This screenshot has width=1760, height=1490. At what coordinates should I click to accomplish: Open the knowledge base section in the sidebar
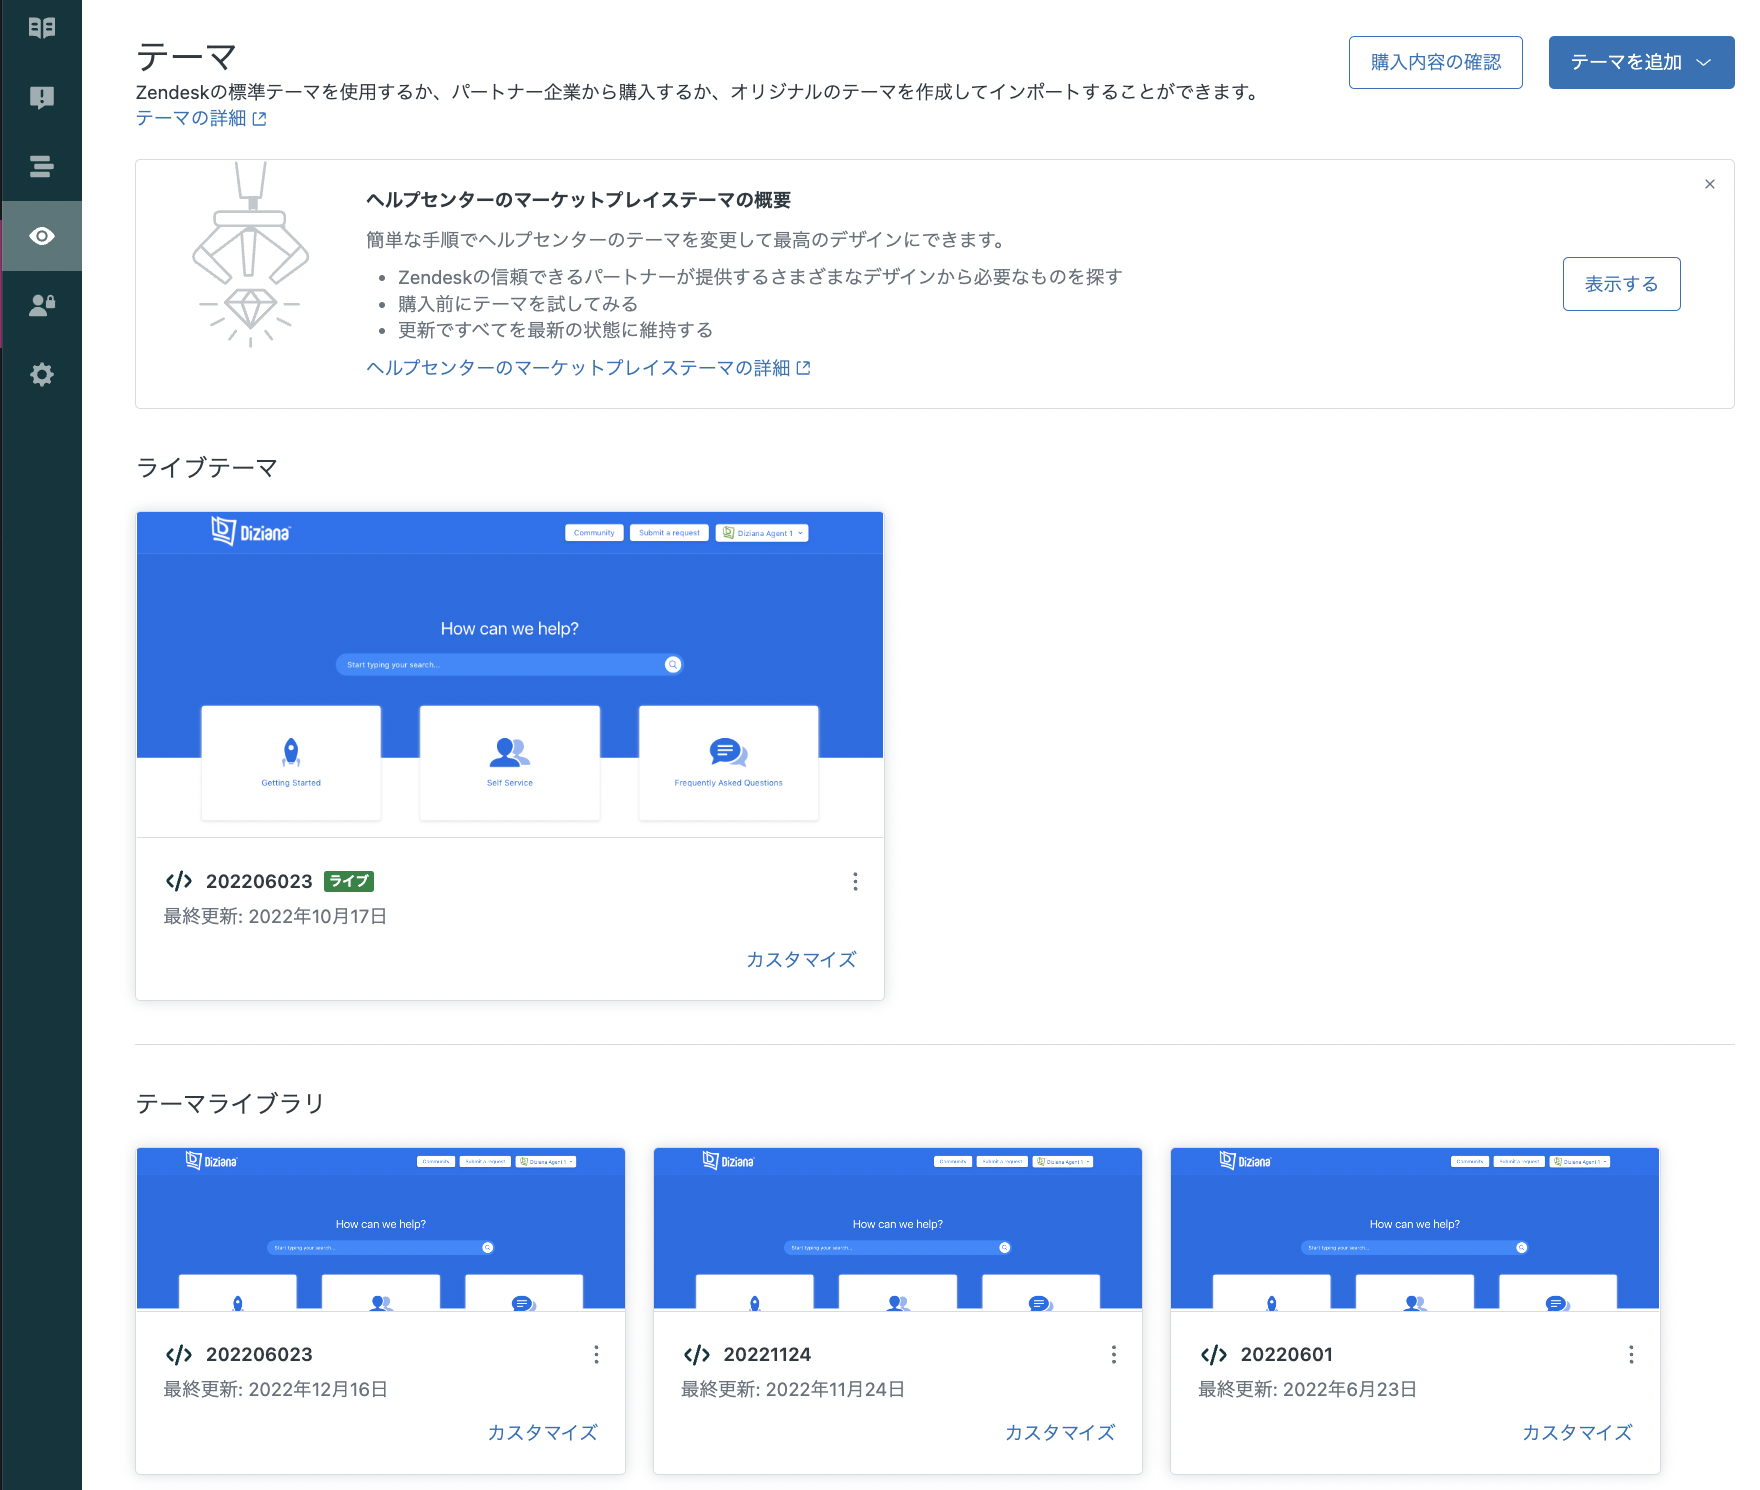point(41,27)
